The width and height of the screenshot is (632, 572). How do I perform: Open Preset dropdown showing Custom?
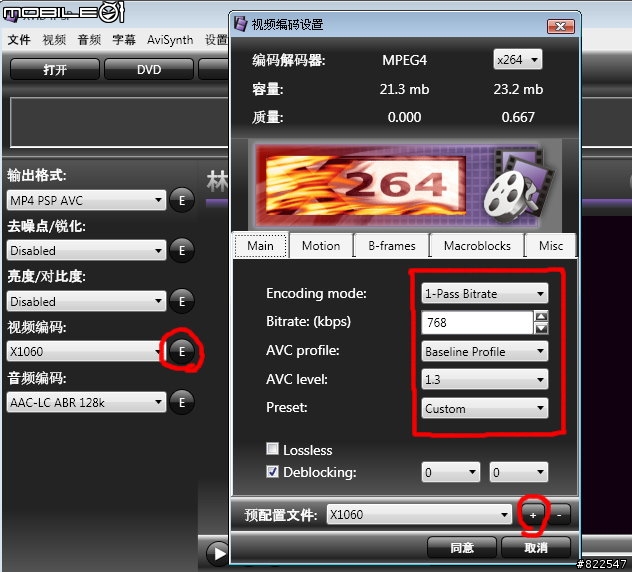[484, 409]
